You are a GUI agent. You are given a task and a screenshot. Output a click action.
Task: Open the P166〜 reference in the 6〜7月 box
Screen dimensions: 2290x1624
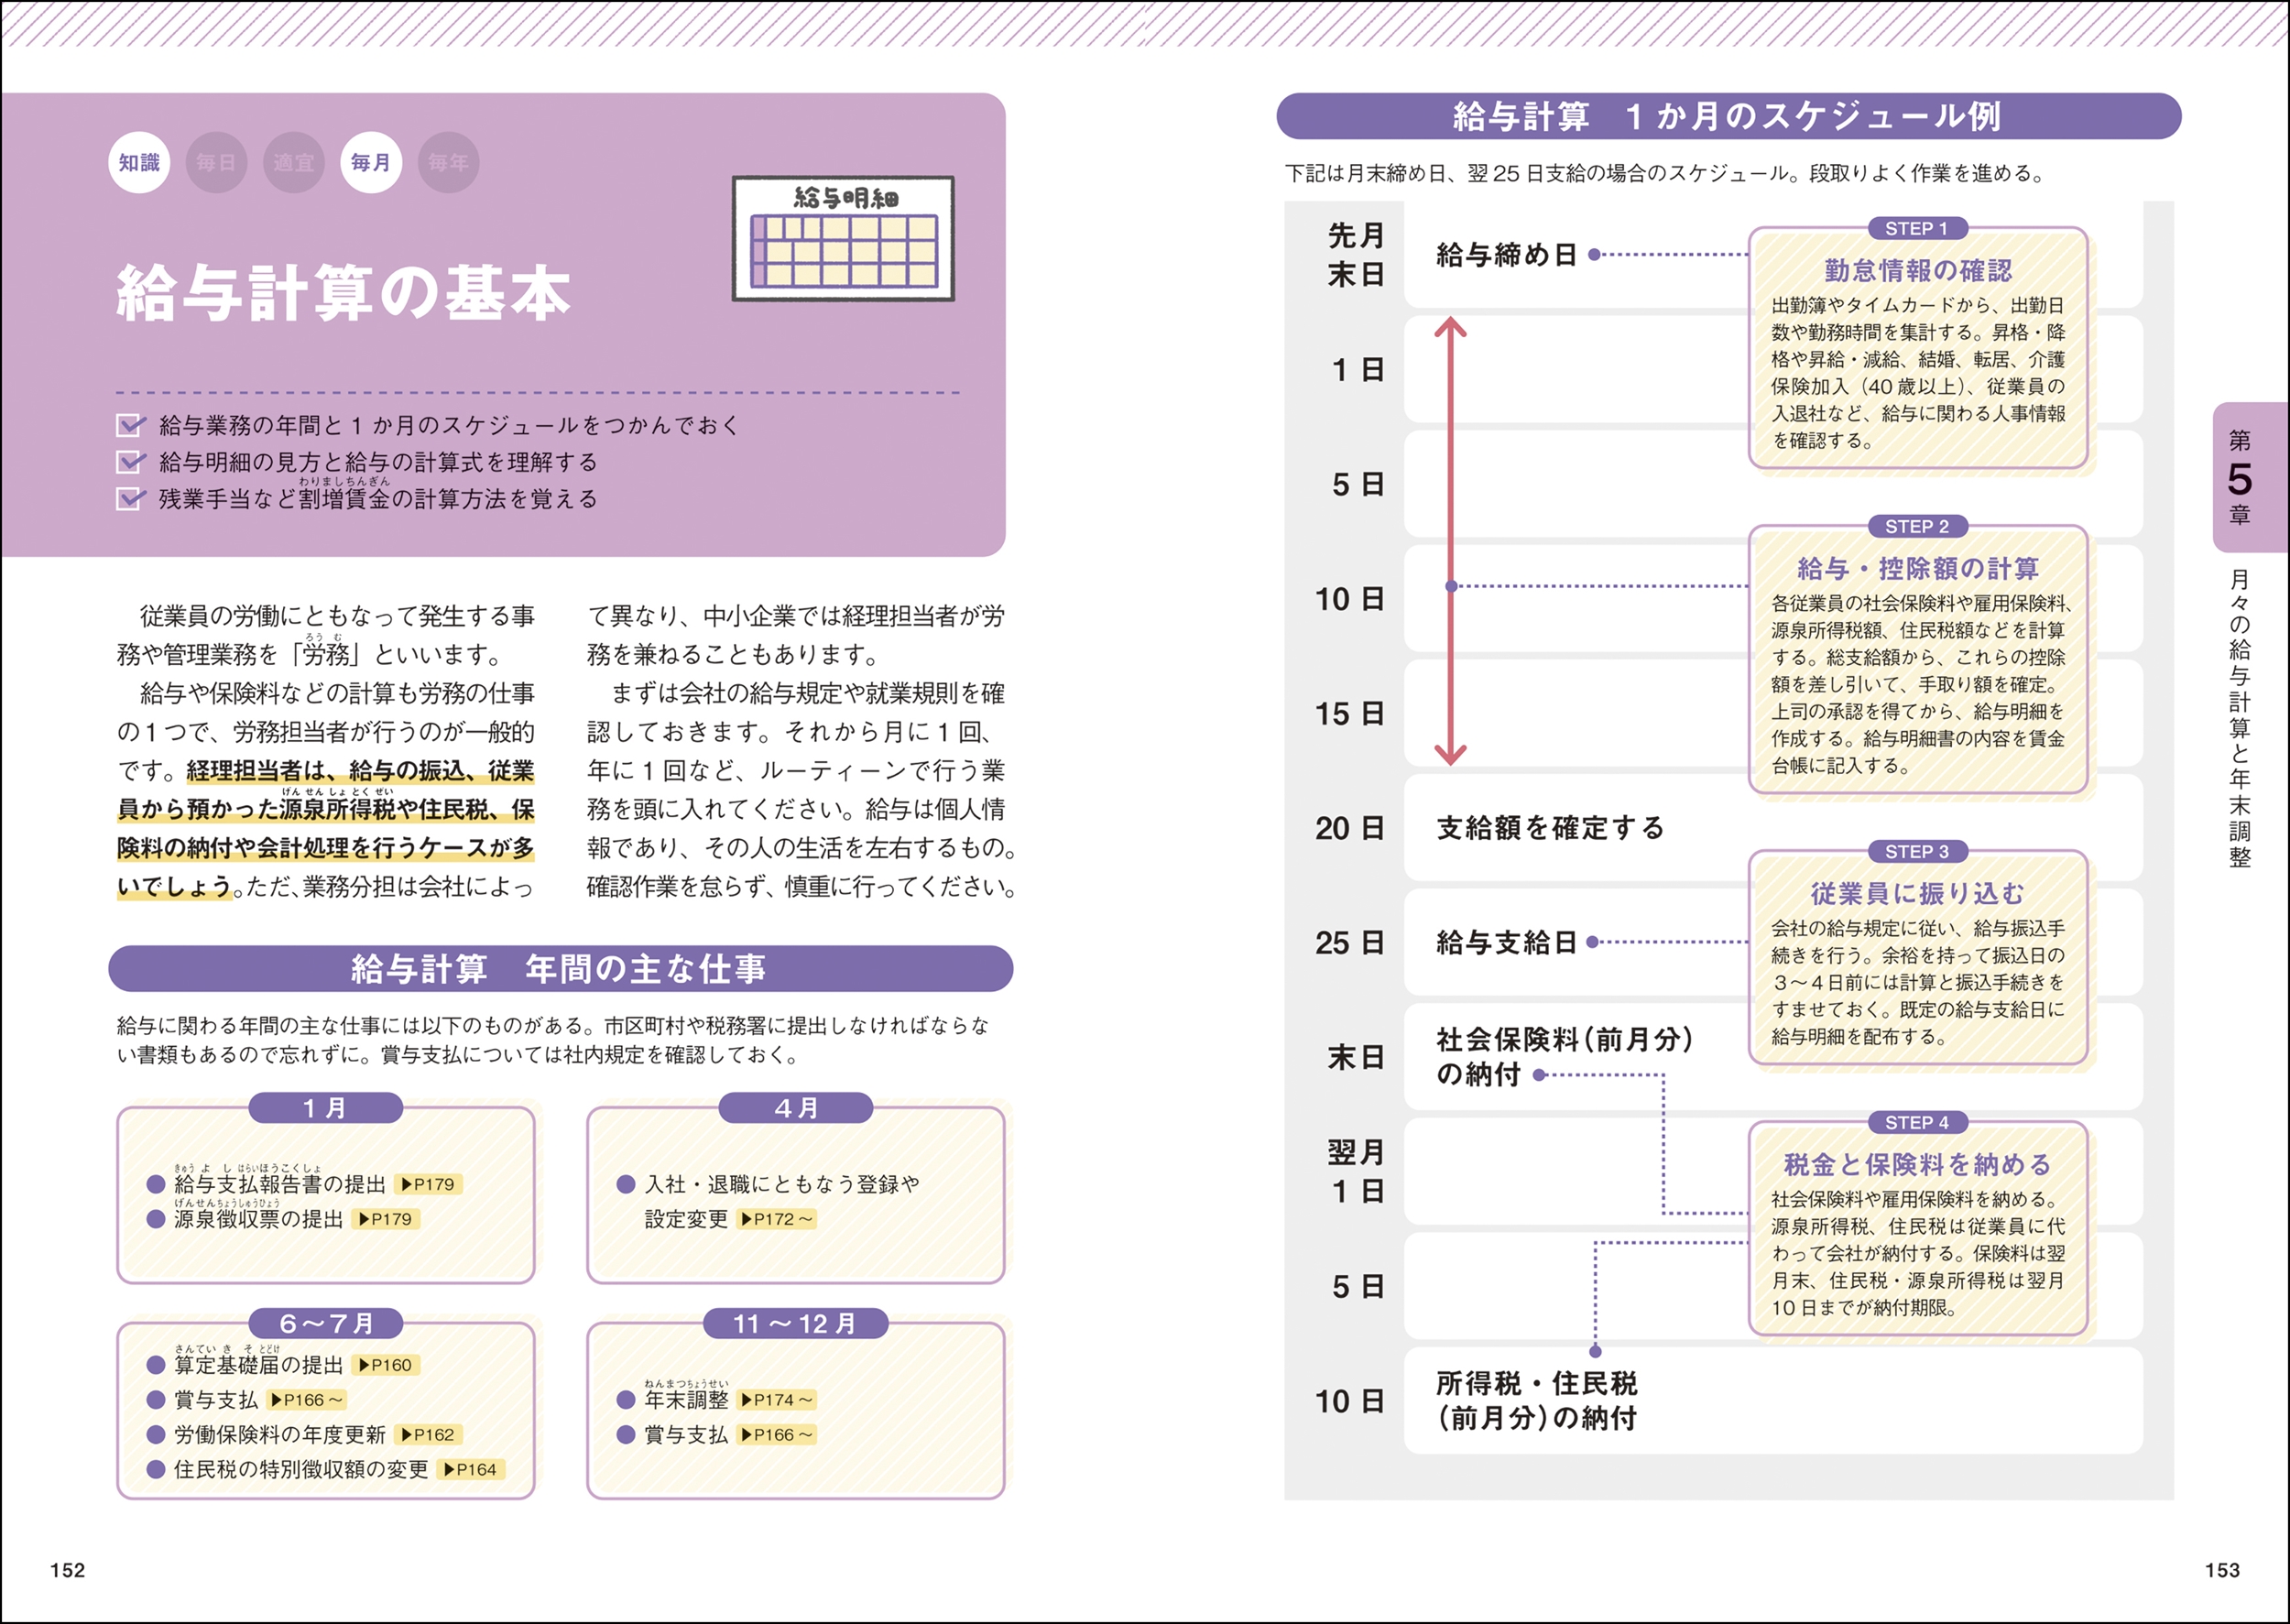tap(307, 1400)
